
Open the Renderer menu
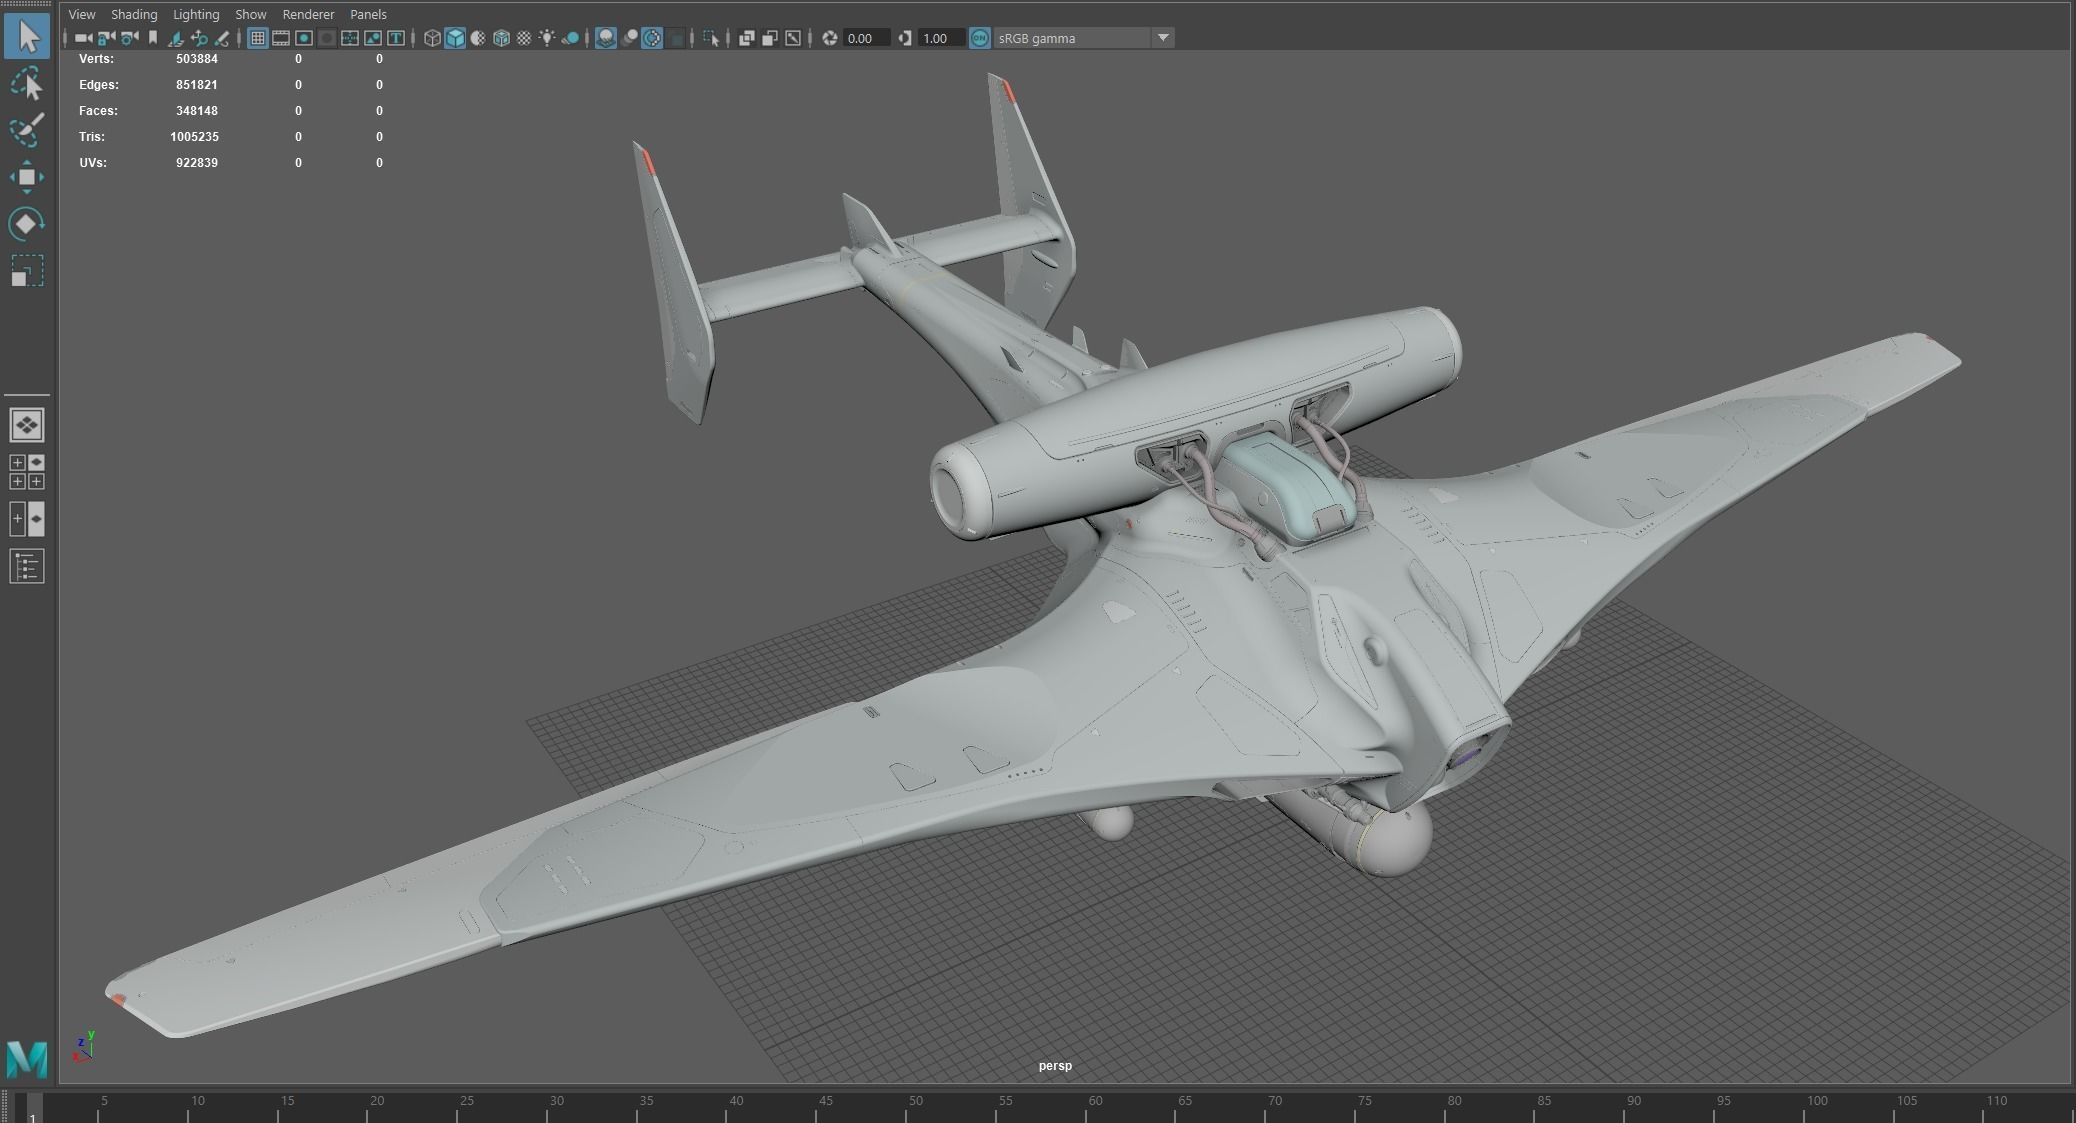308,14
